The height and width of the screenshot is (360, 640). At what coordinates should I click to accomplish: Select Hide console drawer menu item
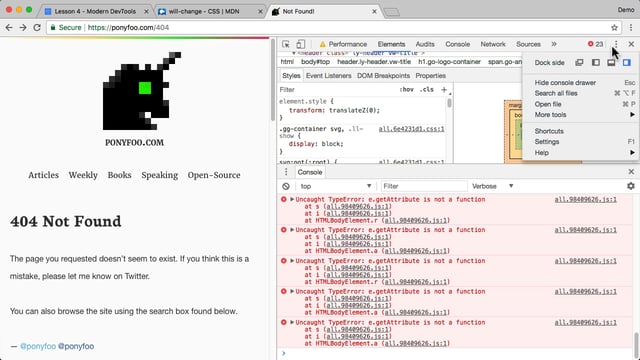point(581,82)
